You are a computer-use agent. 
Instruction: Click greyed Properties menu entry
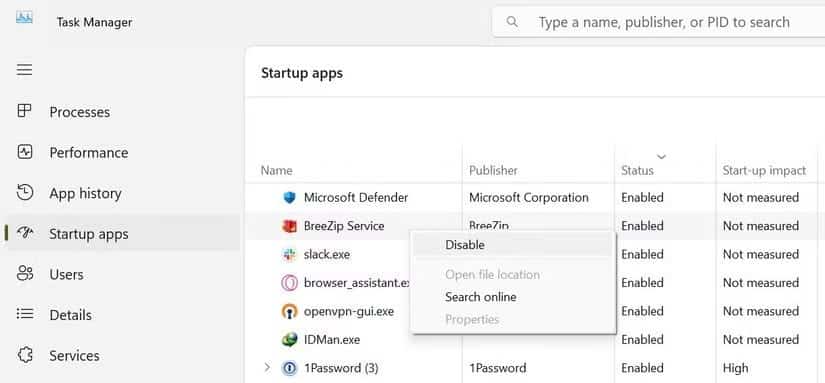pos(472,319)
